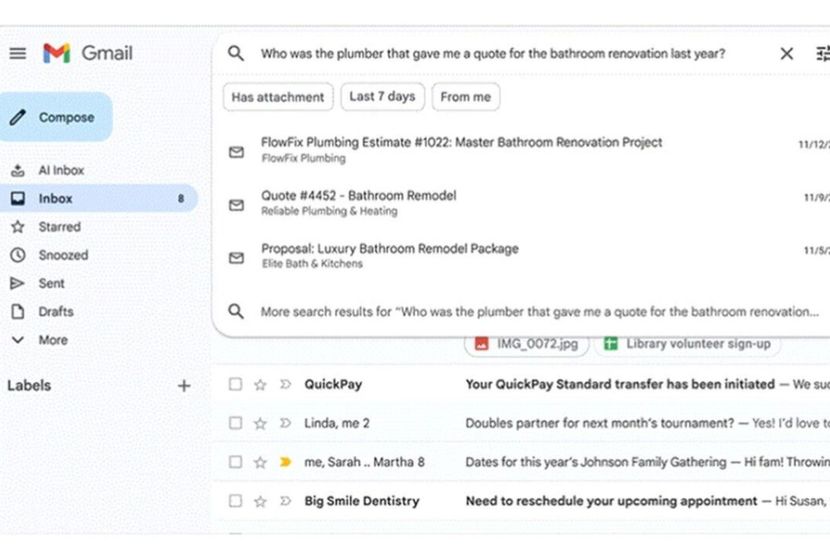Expand the More section in sidebar

52,340
